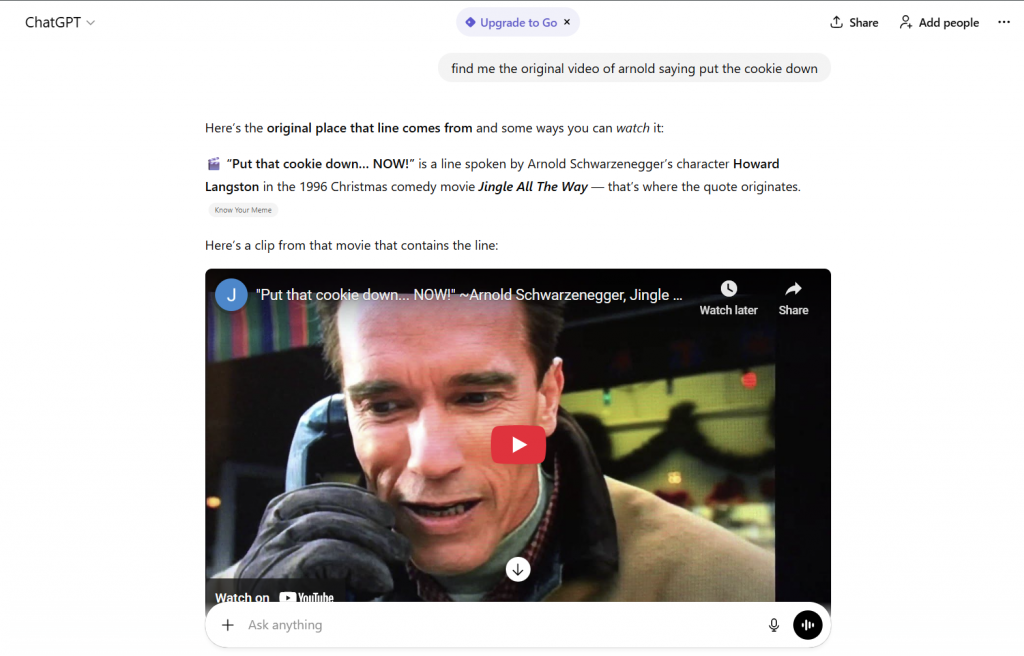Image resolution: width=1024 pixels, height=656 pixels.
Task: Share this conversation from the header
Action: pyautogui.click(x=854, y=22)
